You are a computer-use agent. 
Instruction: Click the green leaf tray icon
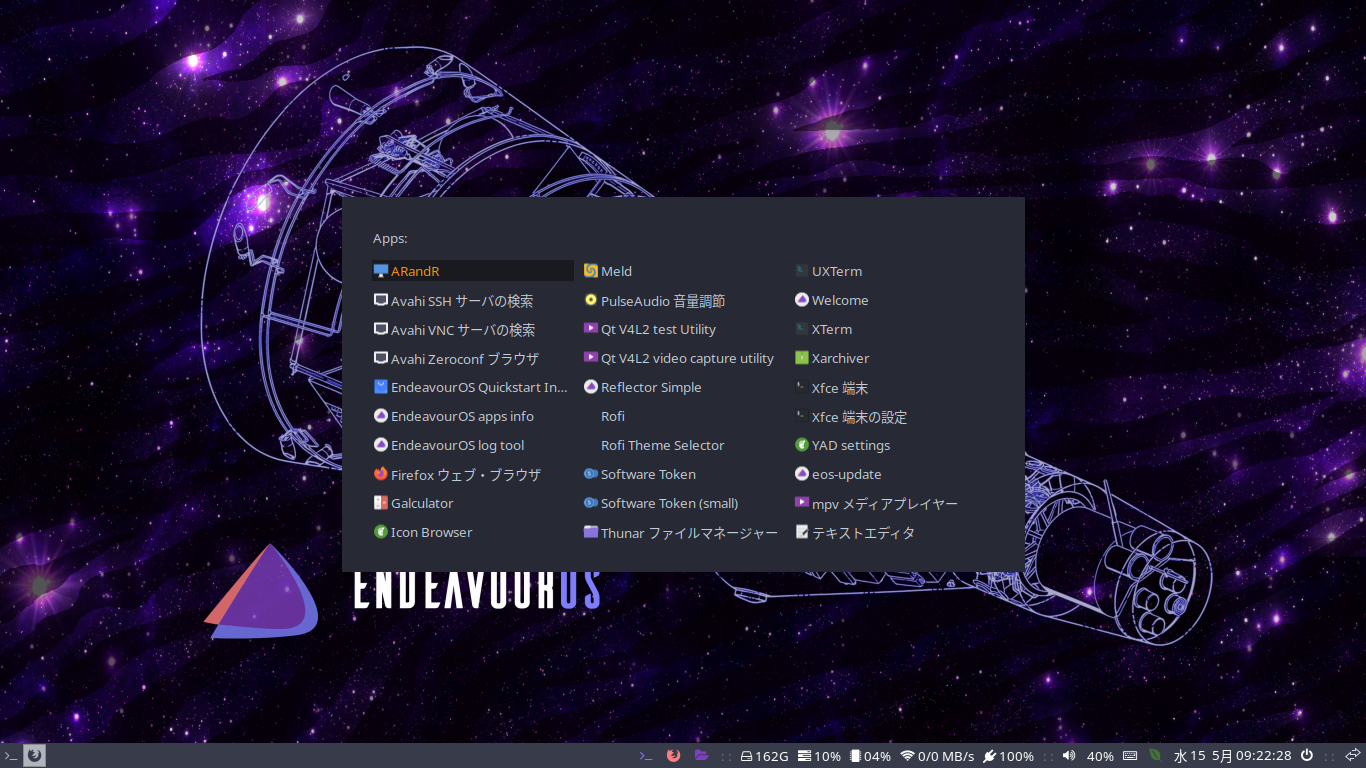[1155, 756]
